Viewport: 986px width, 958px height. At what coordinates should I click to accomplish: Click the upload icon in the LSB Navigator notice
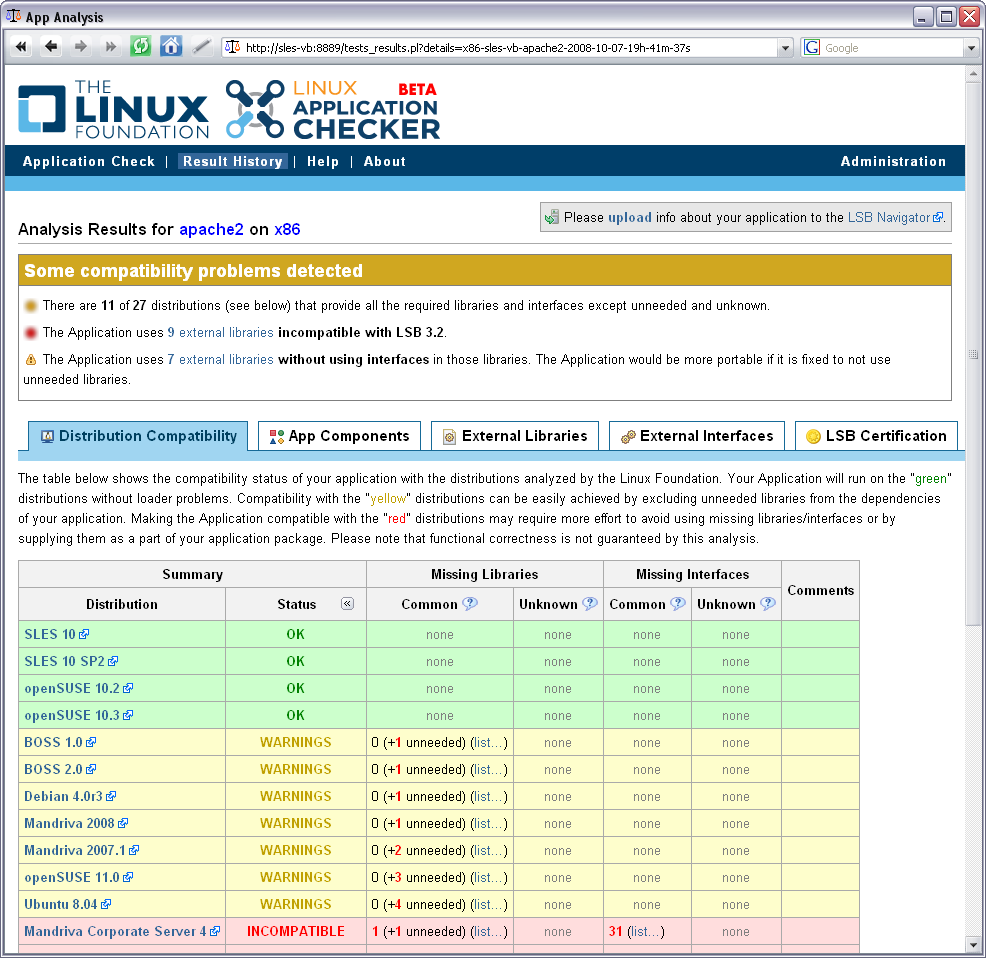(x=551, y=218)
